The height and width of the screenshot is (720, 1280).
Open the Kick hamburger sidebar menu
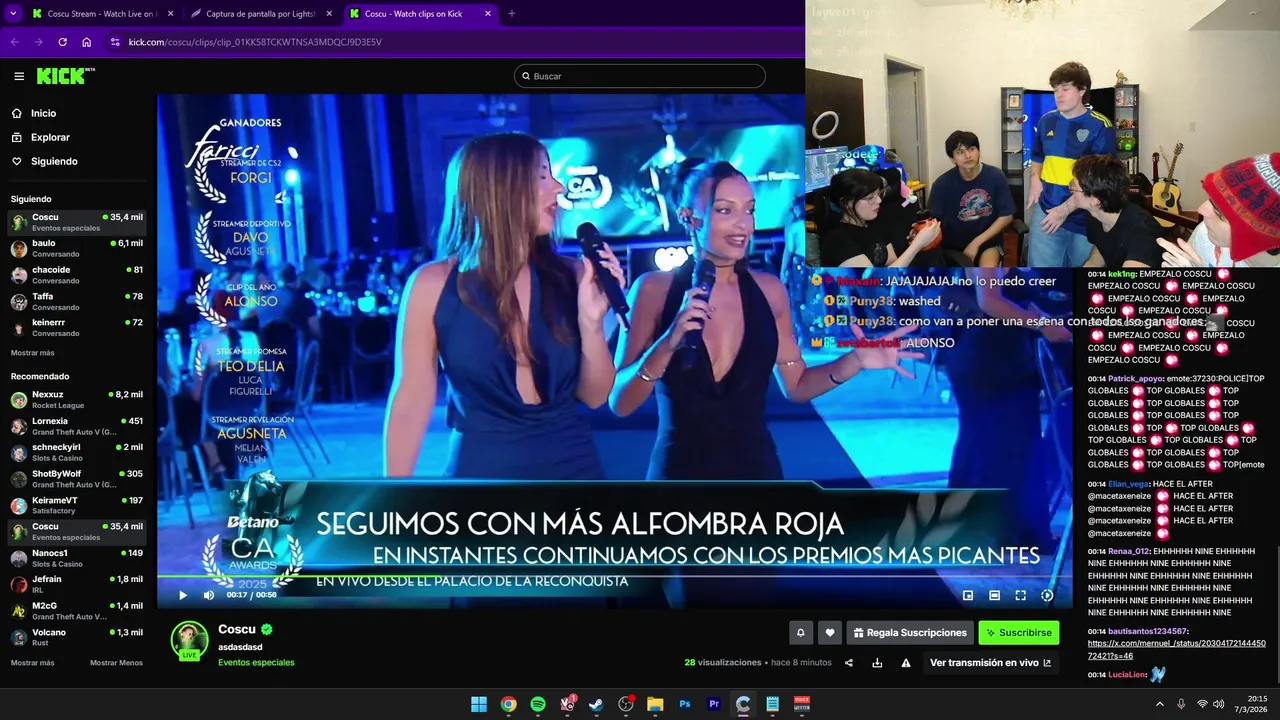(19, 76)
